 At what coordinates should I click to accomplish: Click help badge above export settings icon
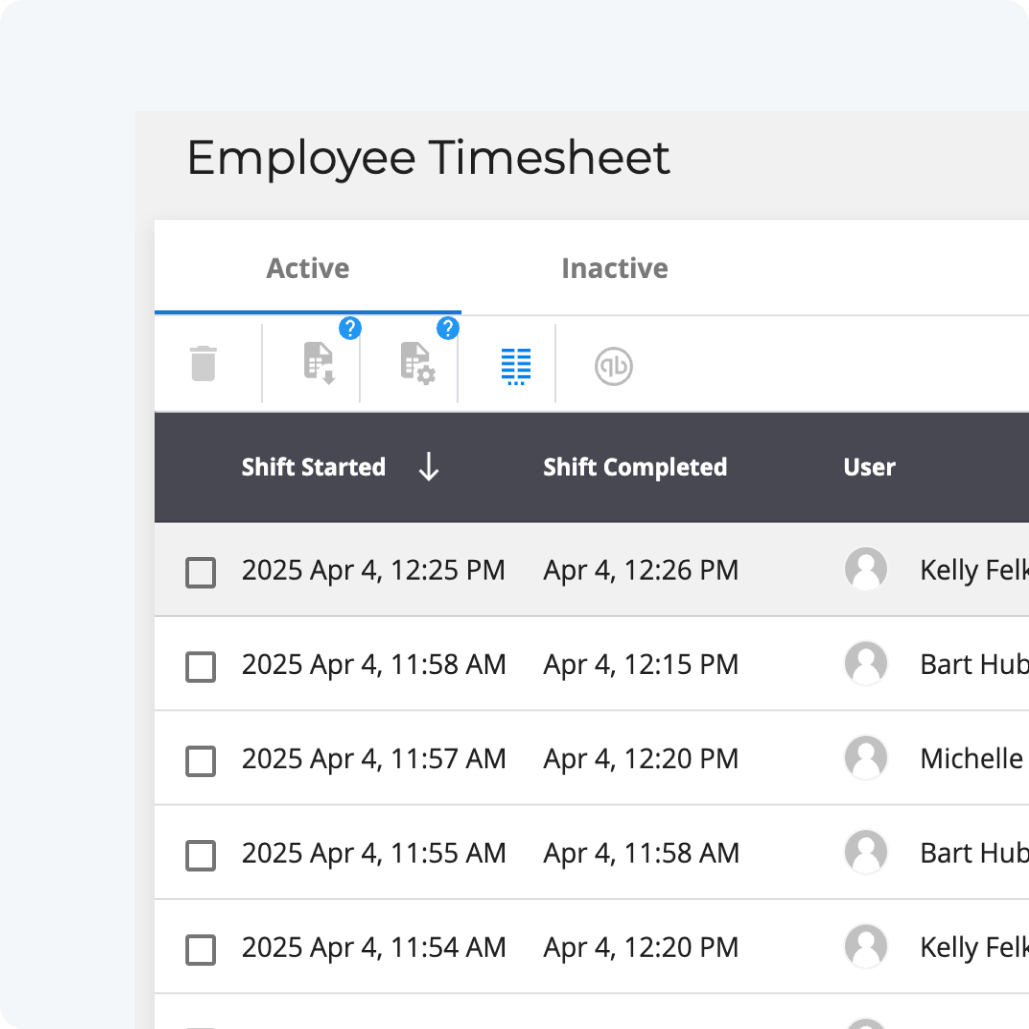448,328
